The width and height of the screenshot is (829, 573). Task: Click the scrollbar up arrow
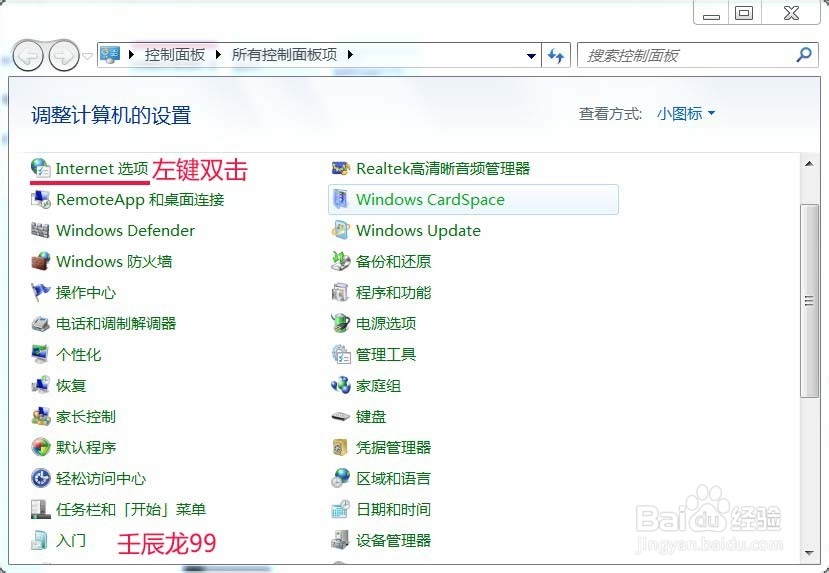point(809,163)
